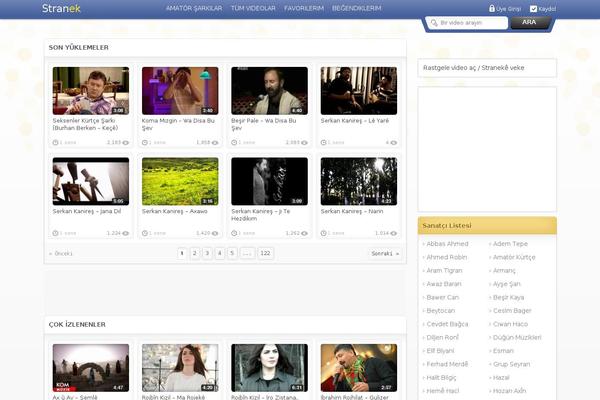Open artist Hozan Aydın in the list
Image resolution: width=600 pixels, height=400 pixels.
click(x=509, y=391)
